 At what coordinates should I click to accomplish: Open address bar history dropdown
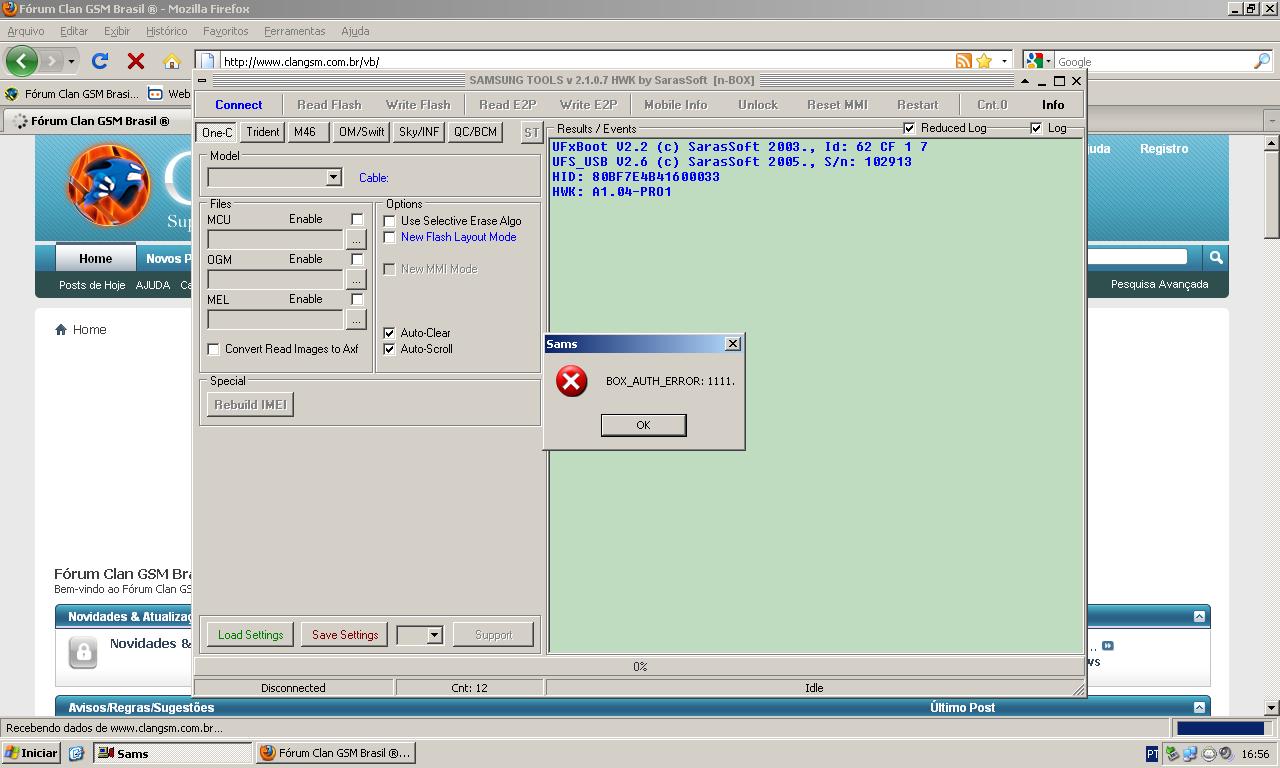[x=1004, y=61]
